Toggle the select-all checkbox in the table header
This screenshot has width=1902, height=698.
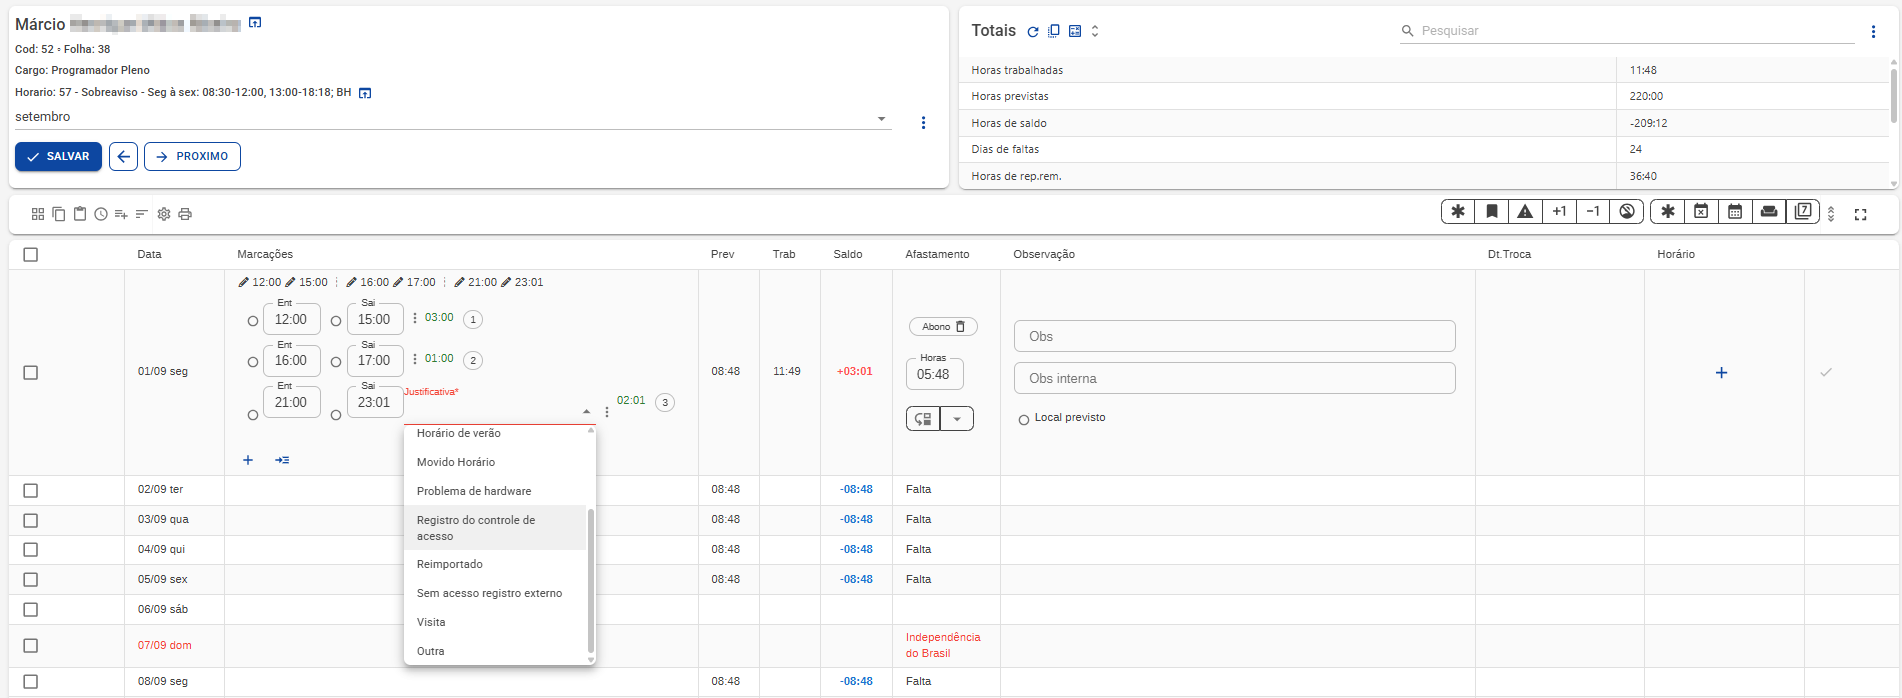[31, 255]
